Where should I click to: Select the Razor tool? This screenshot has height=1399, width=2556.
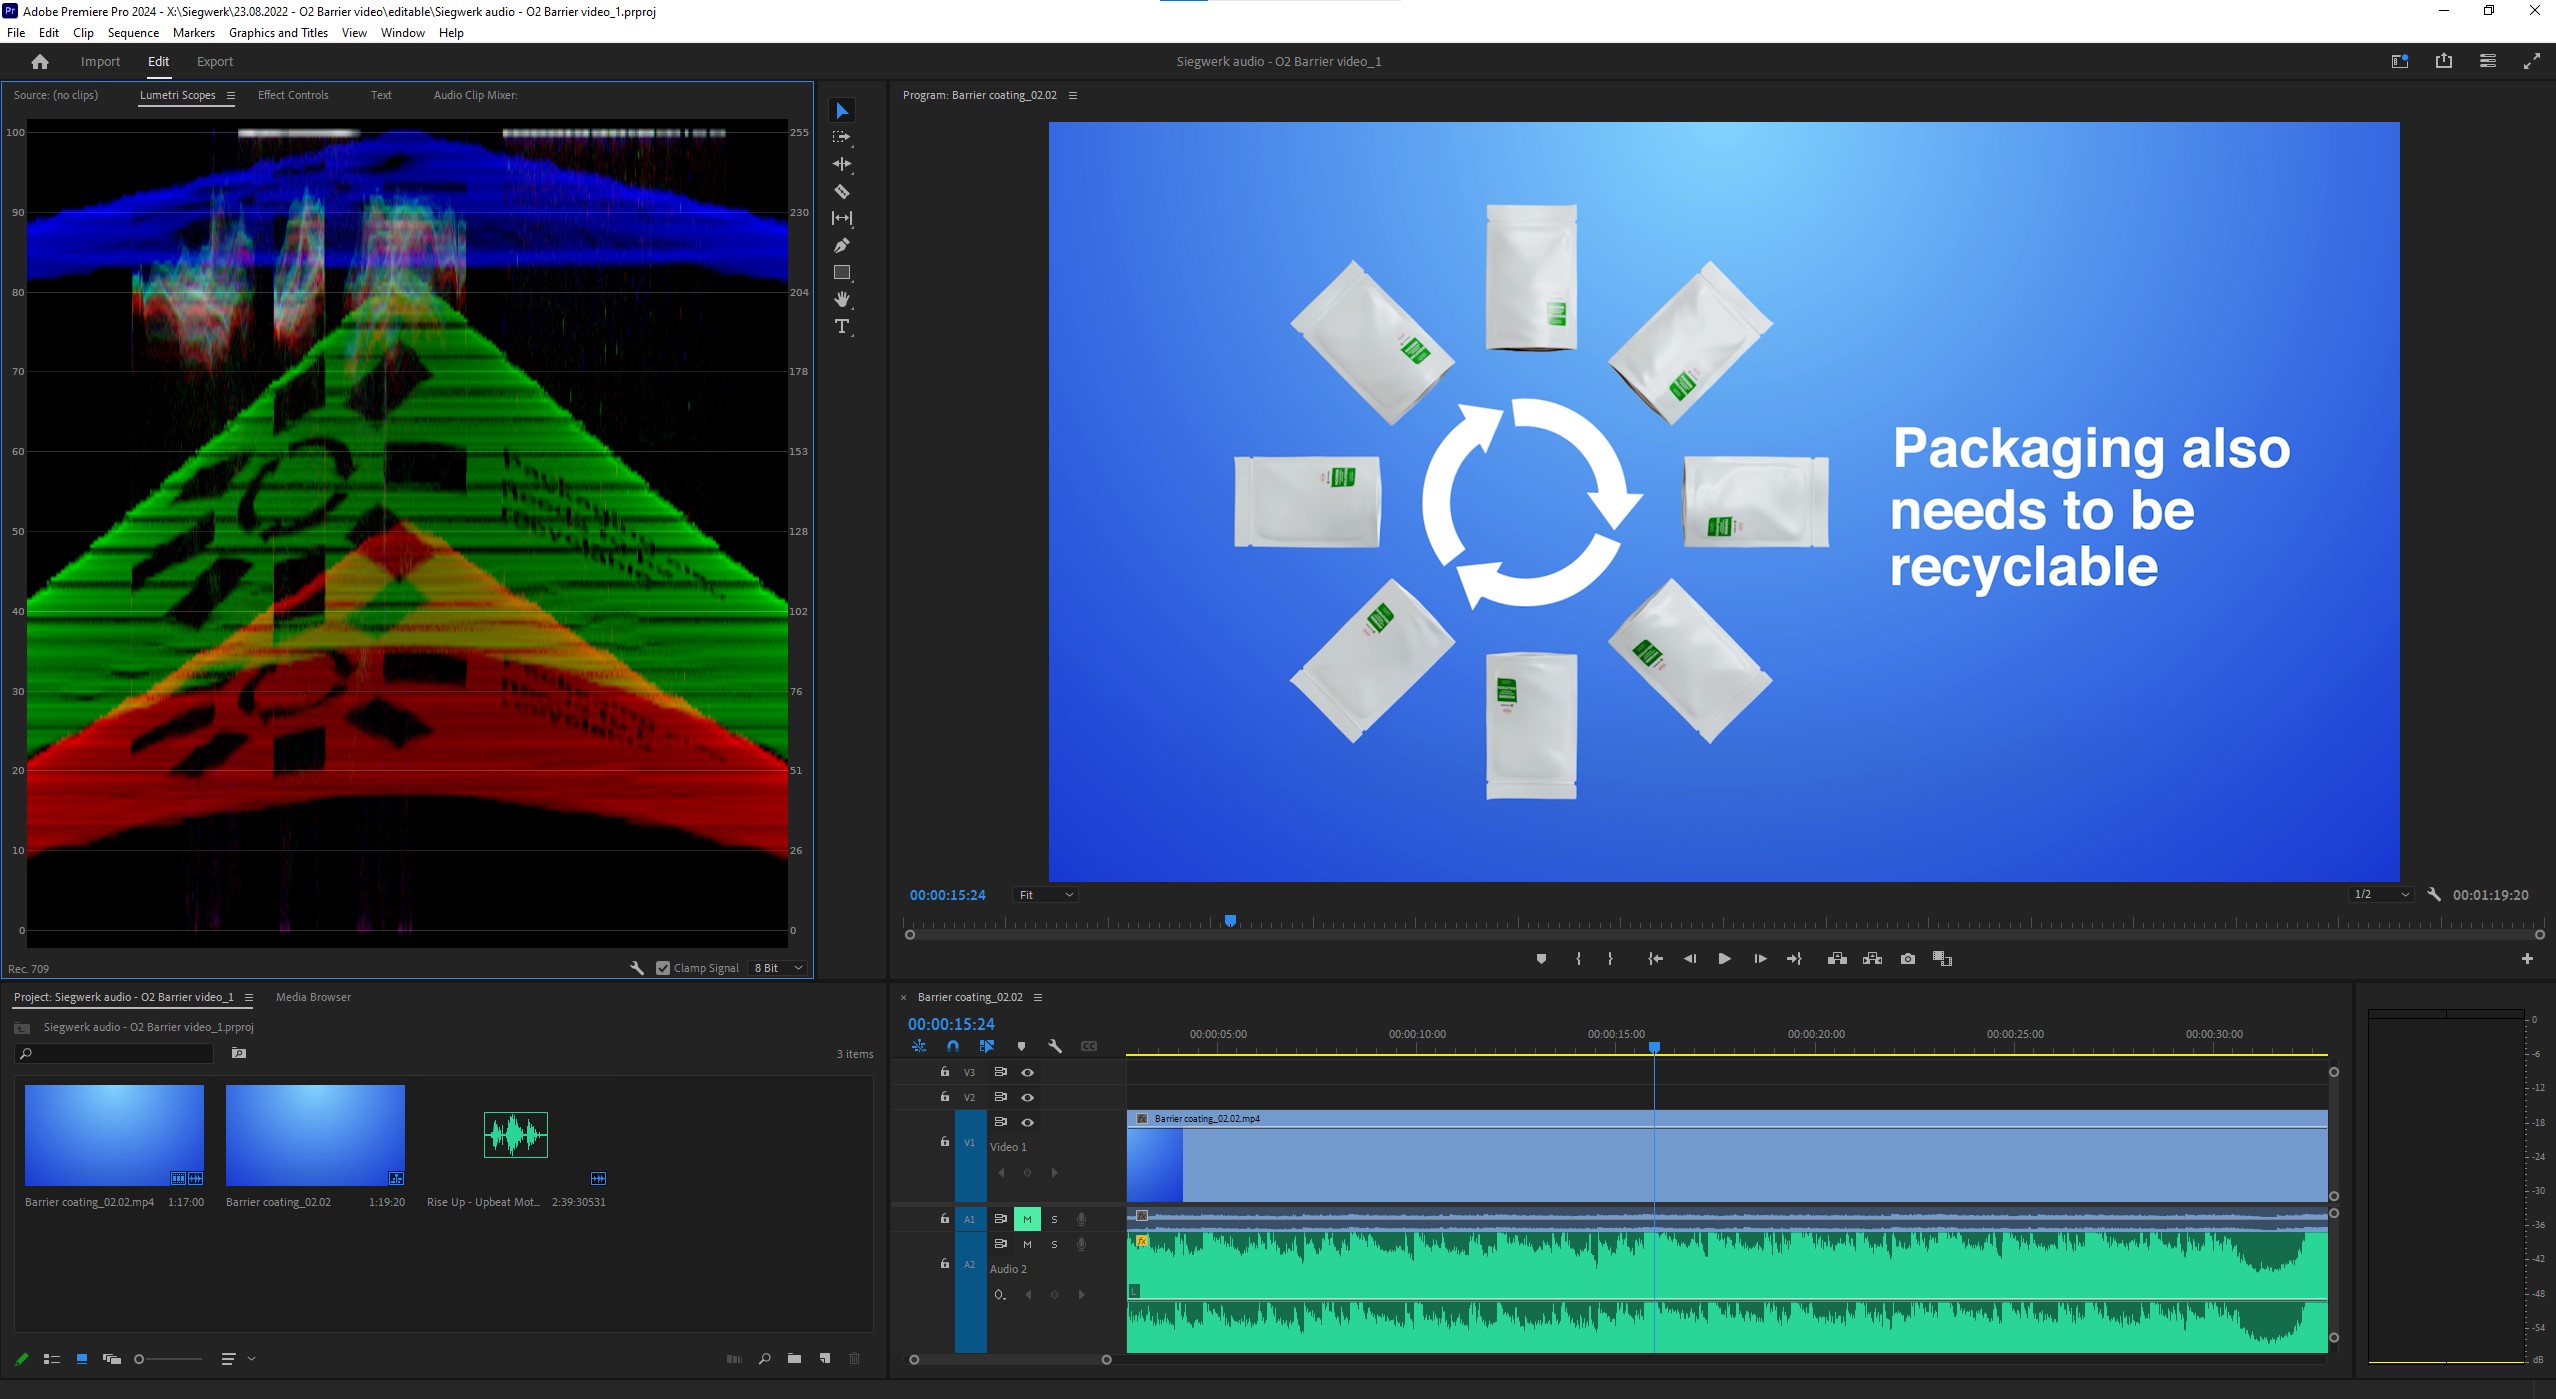point(842,191)
